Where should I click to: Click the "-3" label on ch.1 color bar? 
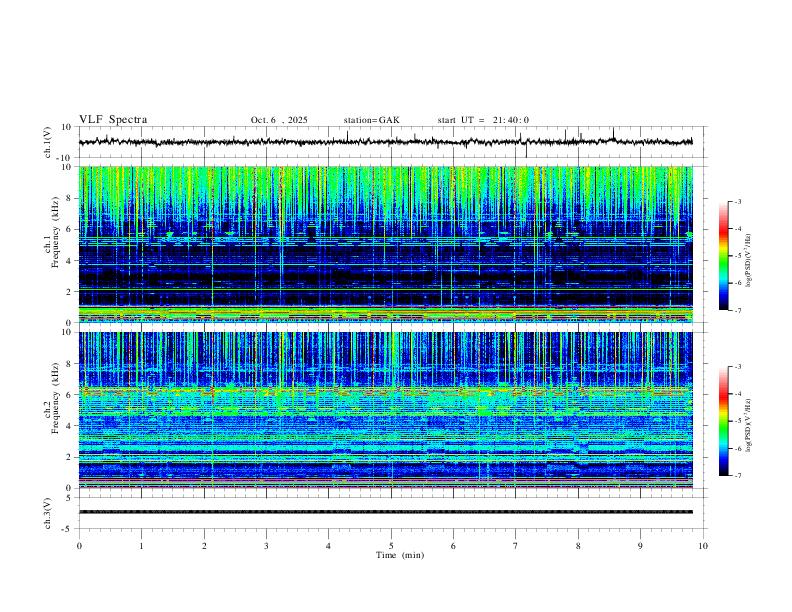(738, 201)
